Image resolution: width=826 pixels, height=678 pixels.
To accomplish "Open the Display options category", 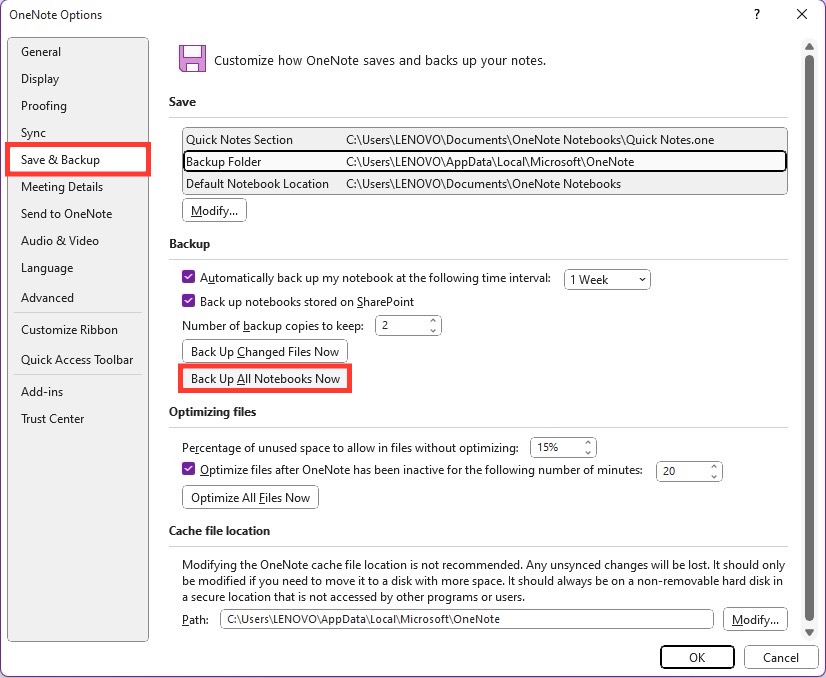I will (78, 79).
